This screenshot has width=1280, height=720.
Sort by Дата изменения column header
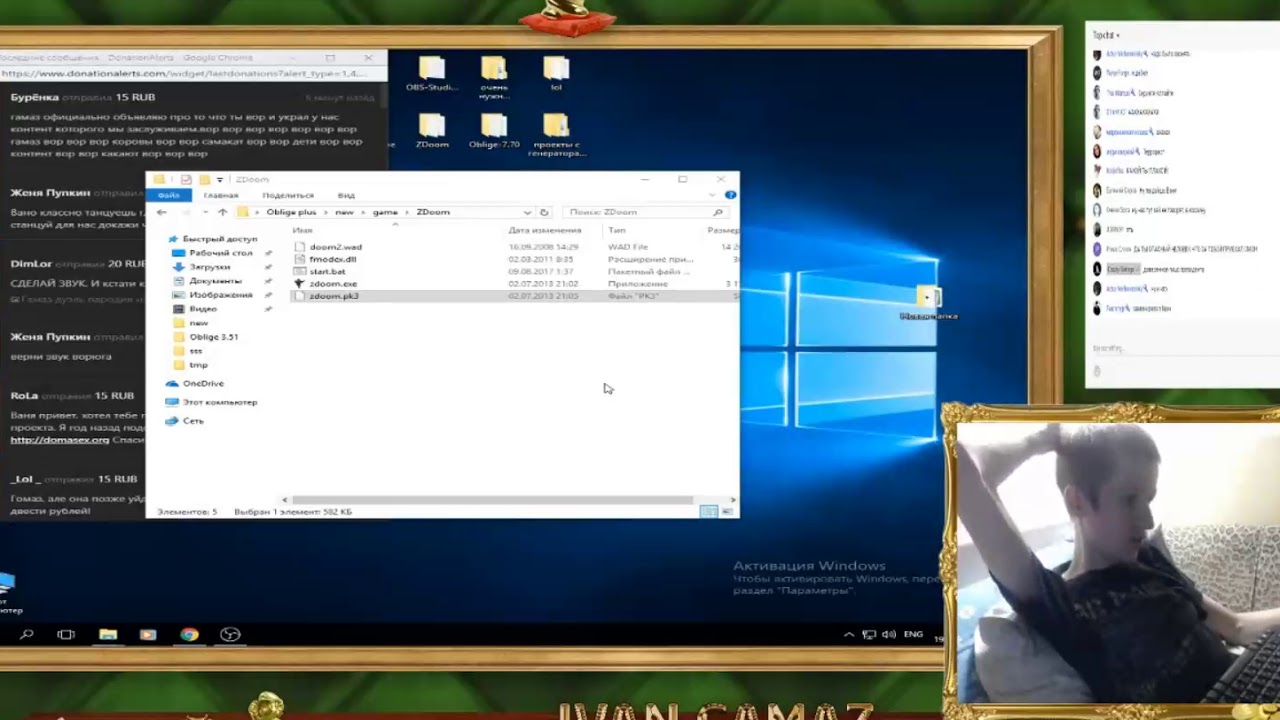(544, 230)
